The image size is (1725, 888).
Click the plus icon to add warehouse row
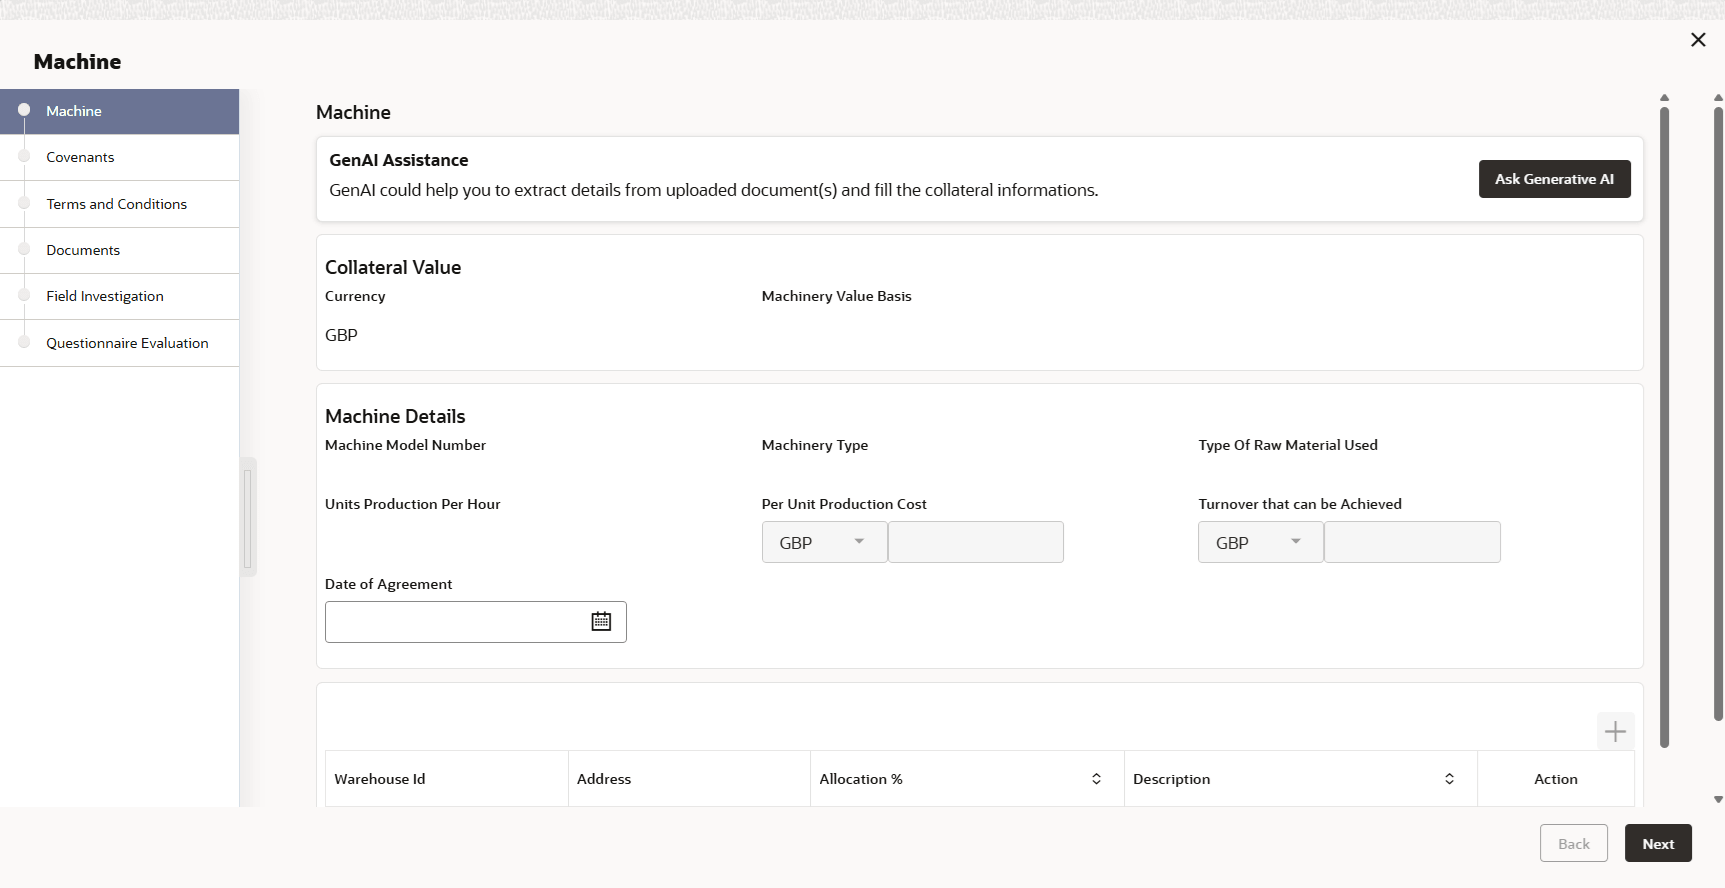pyautogui.click(x=1615, y=732)
